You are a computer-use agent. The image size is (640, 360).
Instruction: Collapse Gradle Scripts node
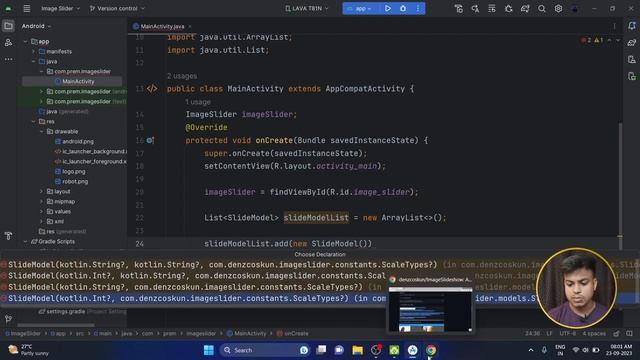(x=26, y=242)
